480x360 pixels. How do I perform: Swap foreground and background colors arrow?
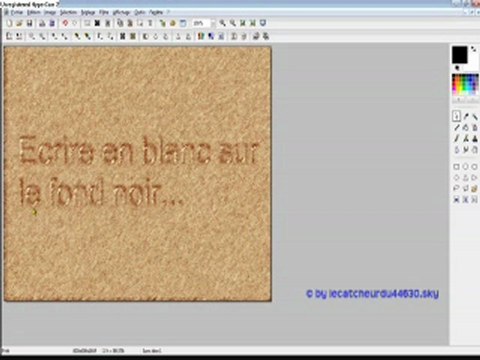click(474, 49)
